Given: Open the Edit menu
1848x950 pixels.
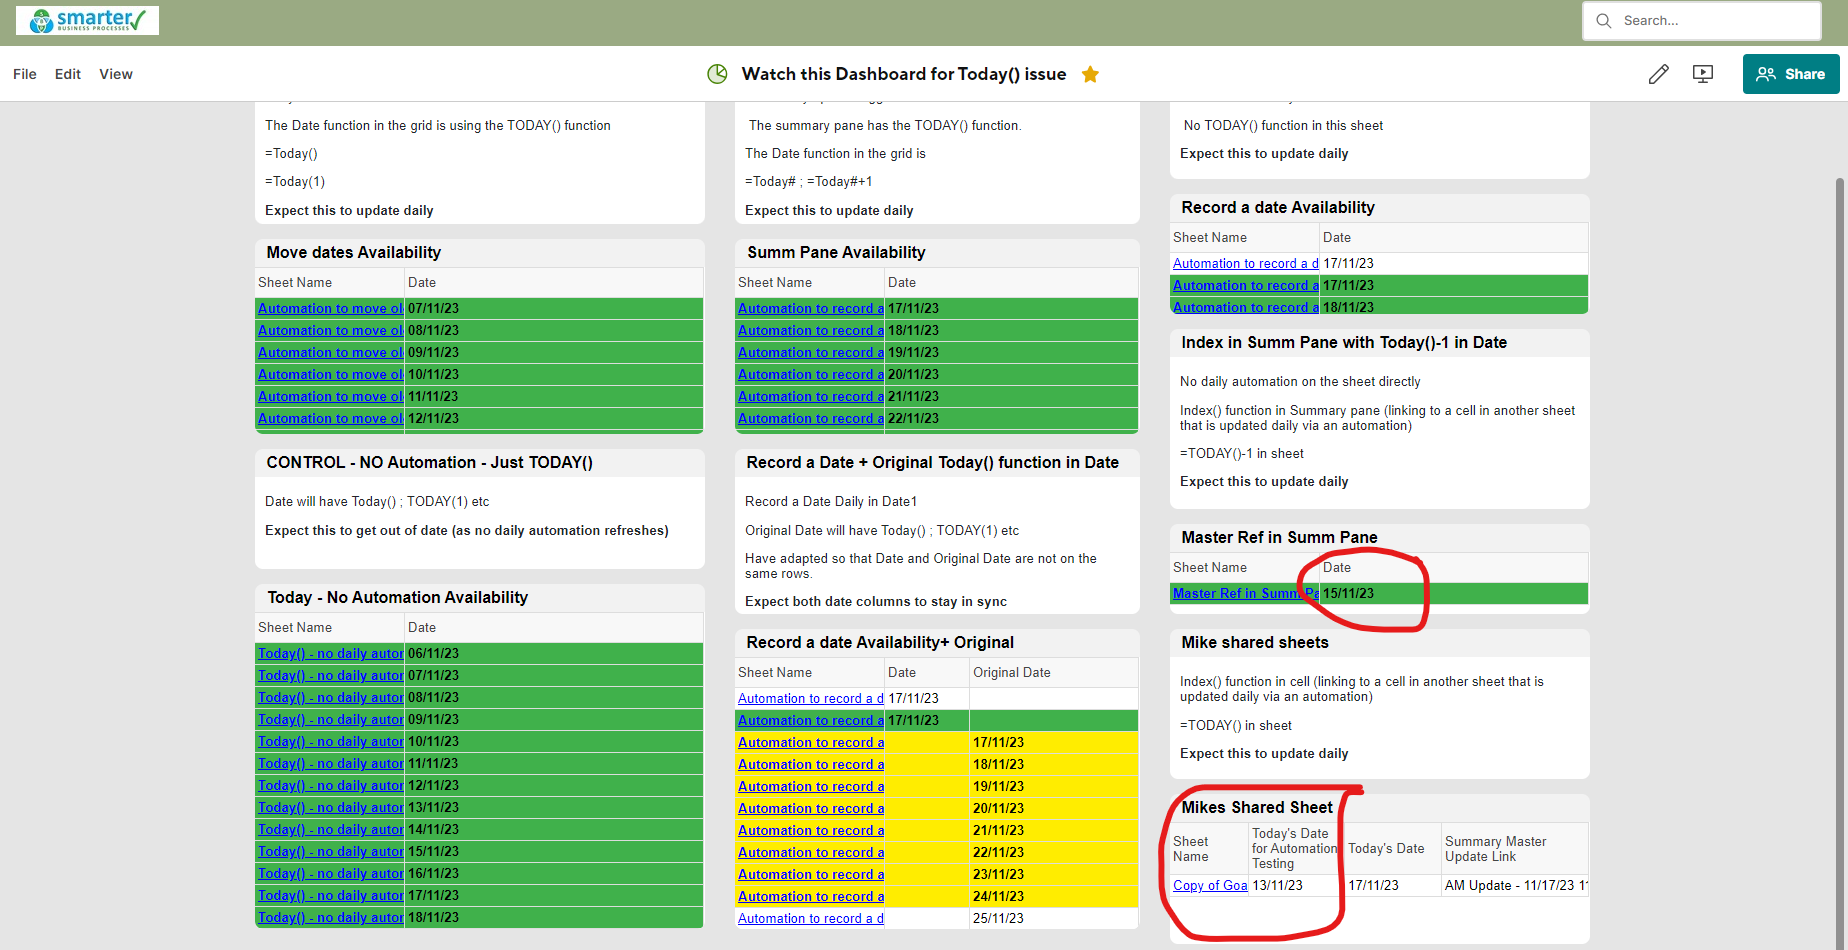Looking at the screenshot, I should coord(68,74).
